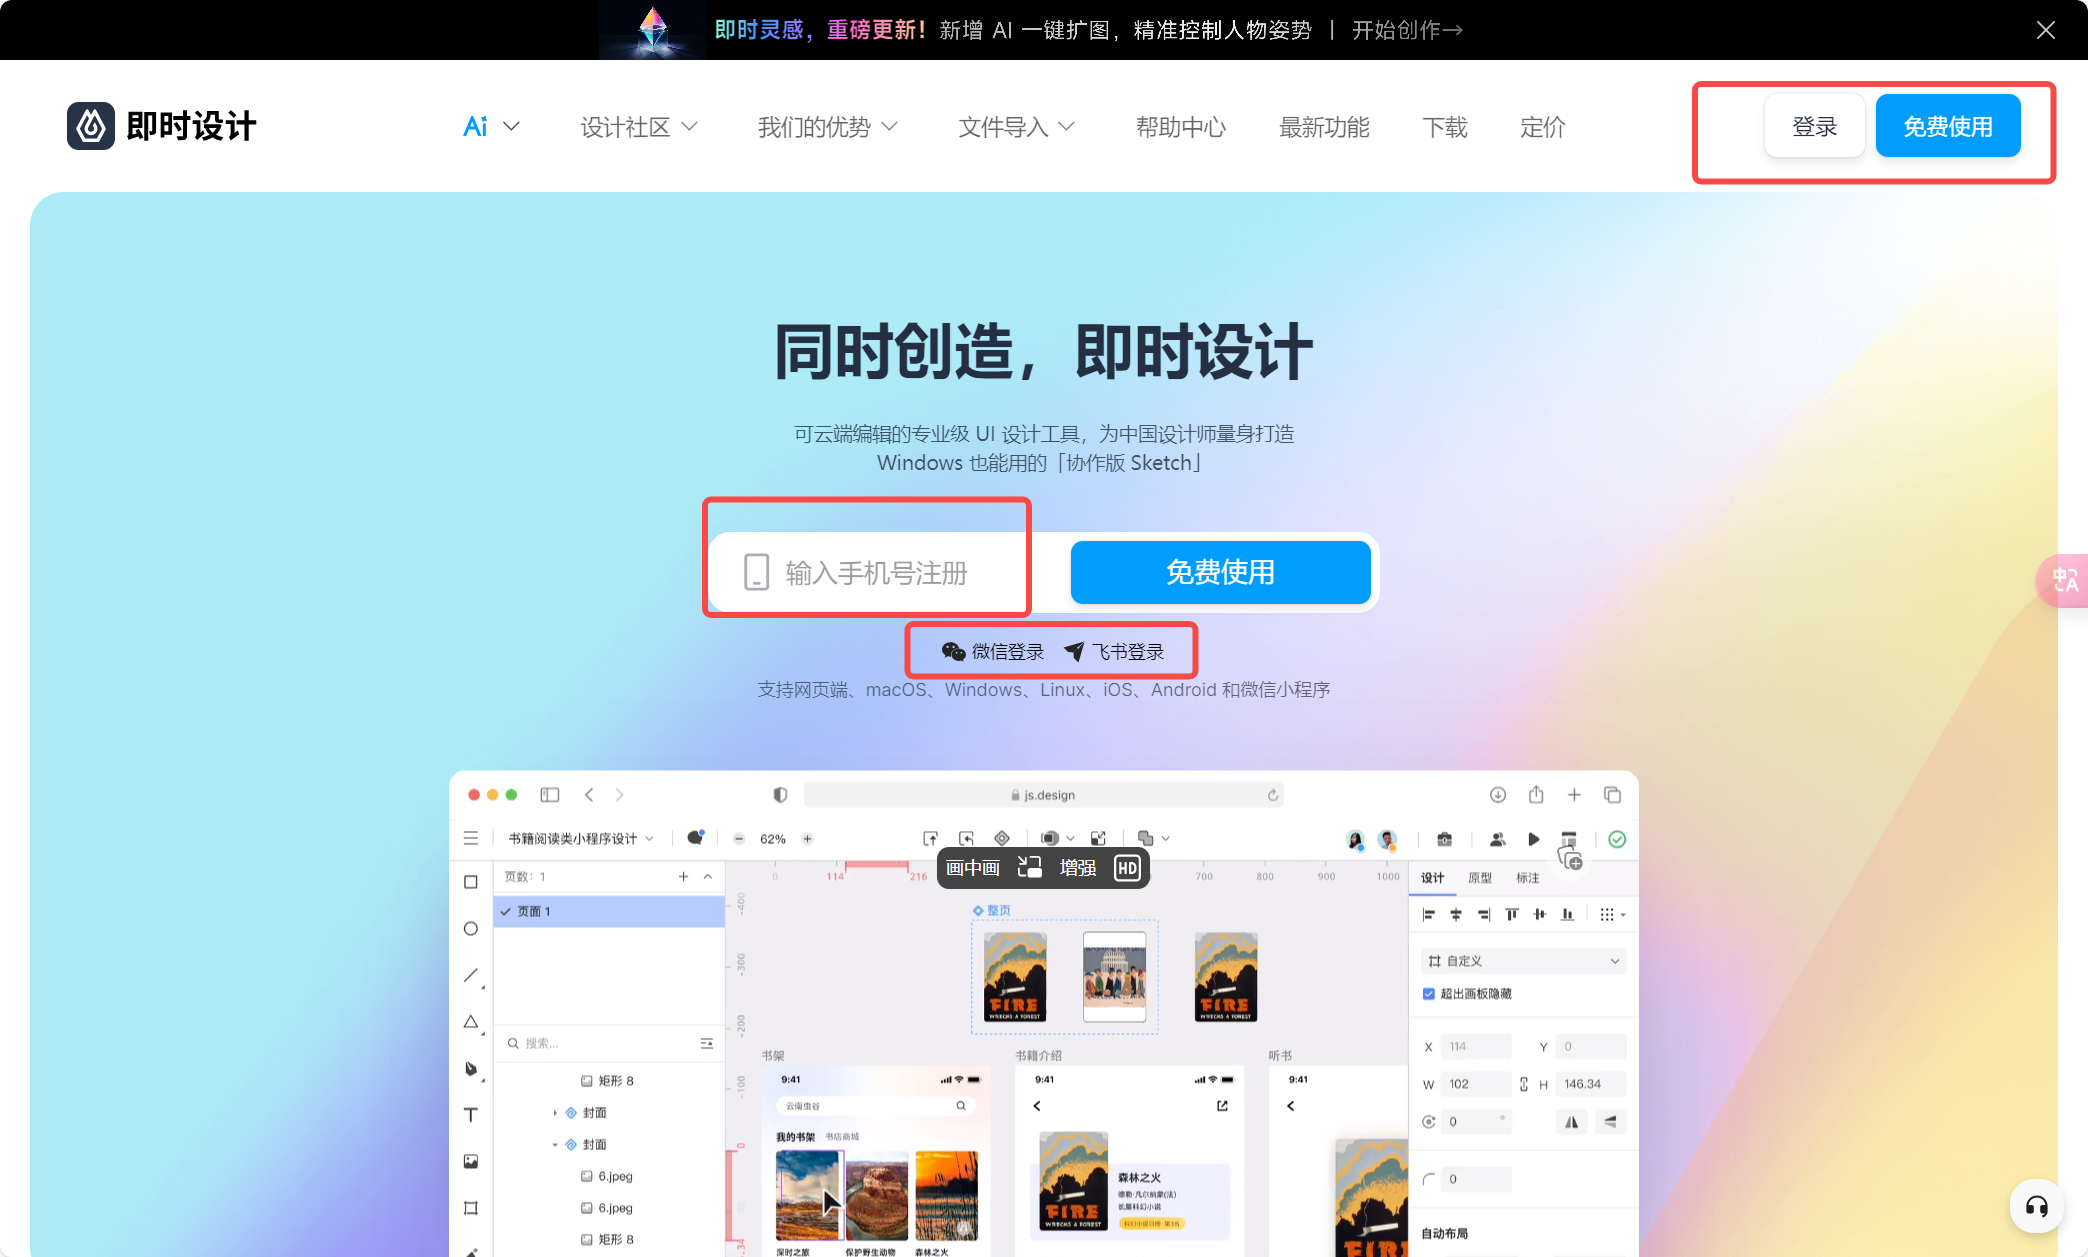This screenshot has height=1257, width=2088.
Task: Toggle visibility of 页面 1 layer
Action: click(506, 907)
